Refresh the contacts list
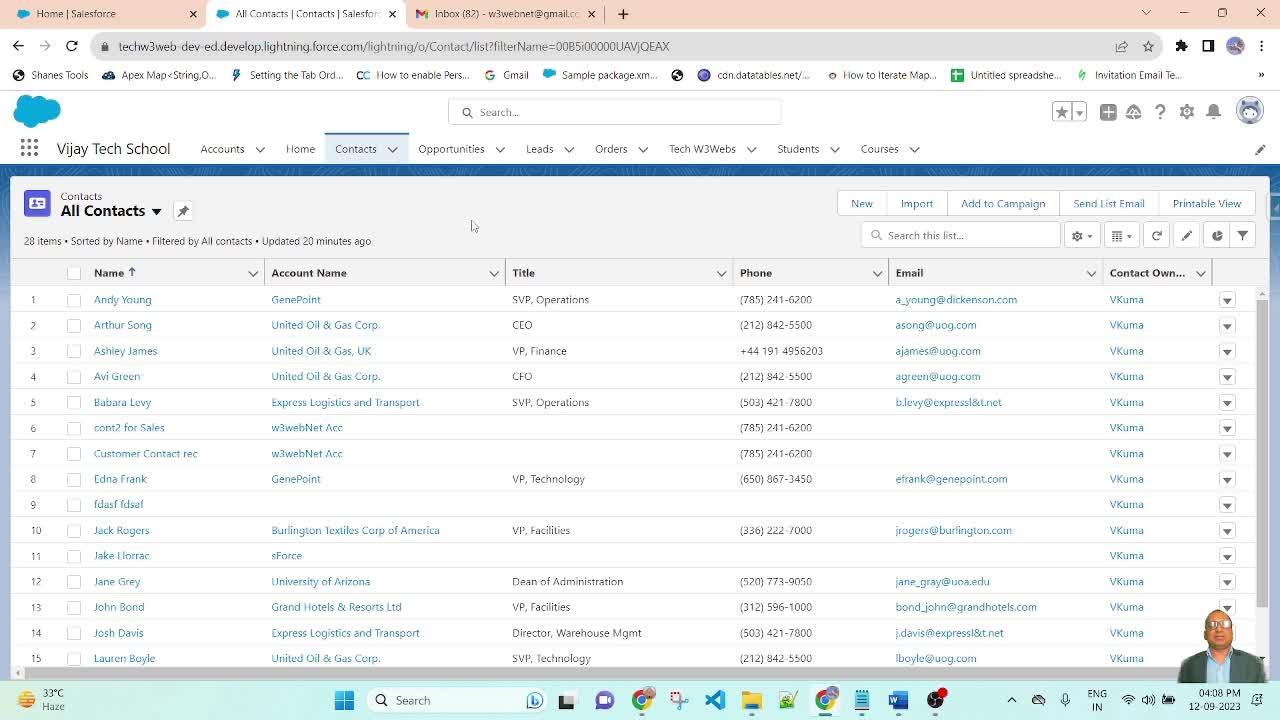Viewport: 1280px width, 720px height. [1157, 235]
